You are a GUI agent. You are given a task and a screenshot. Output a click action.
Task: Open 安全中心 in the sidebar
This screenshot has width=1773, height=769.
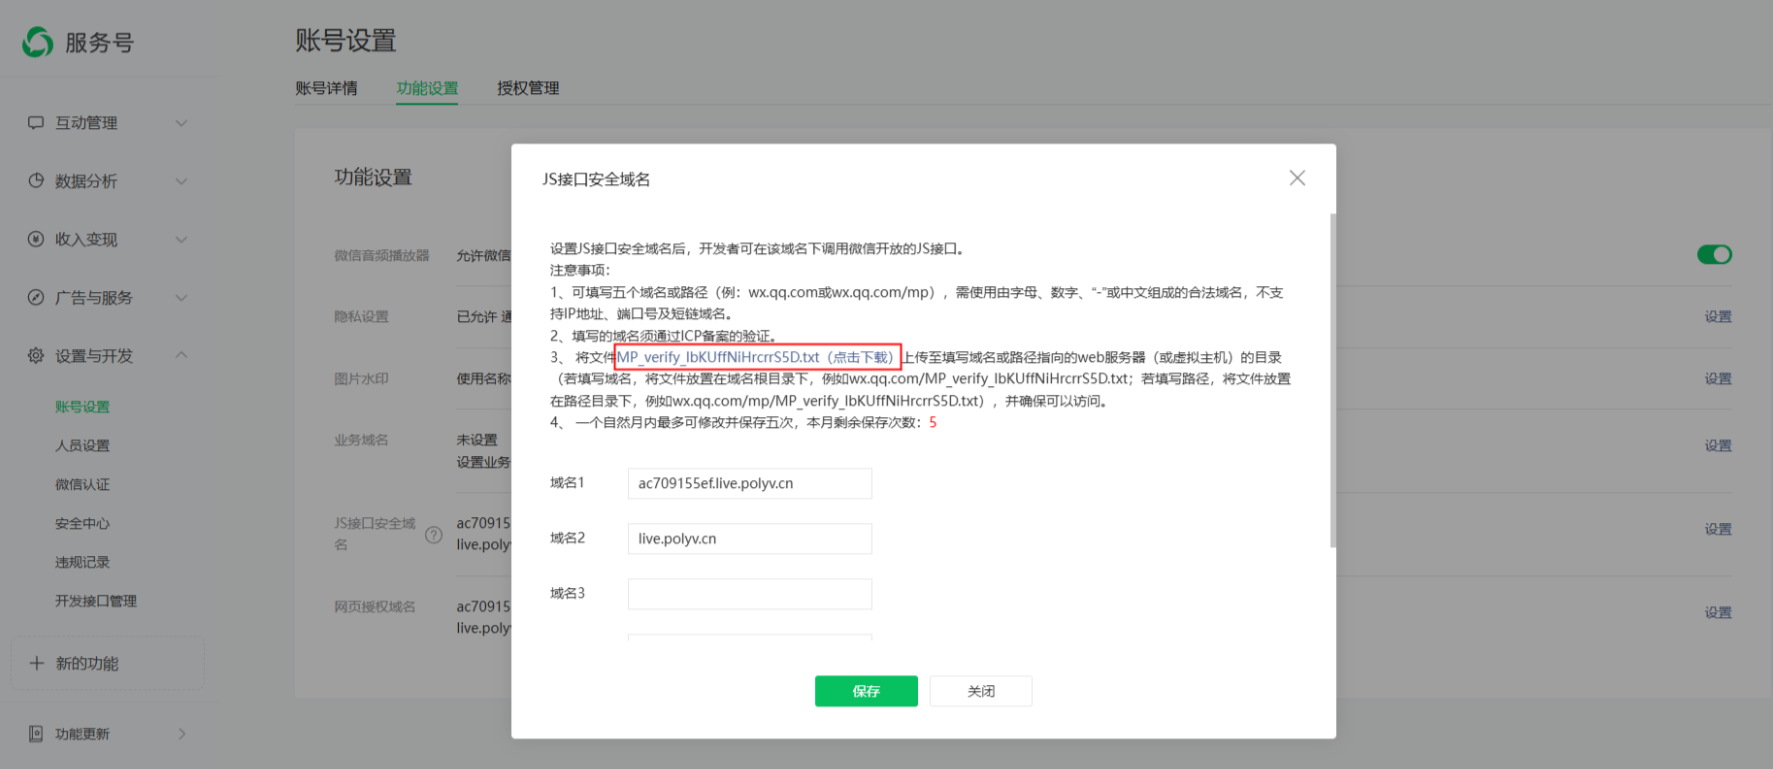click(83, 524)
